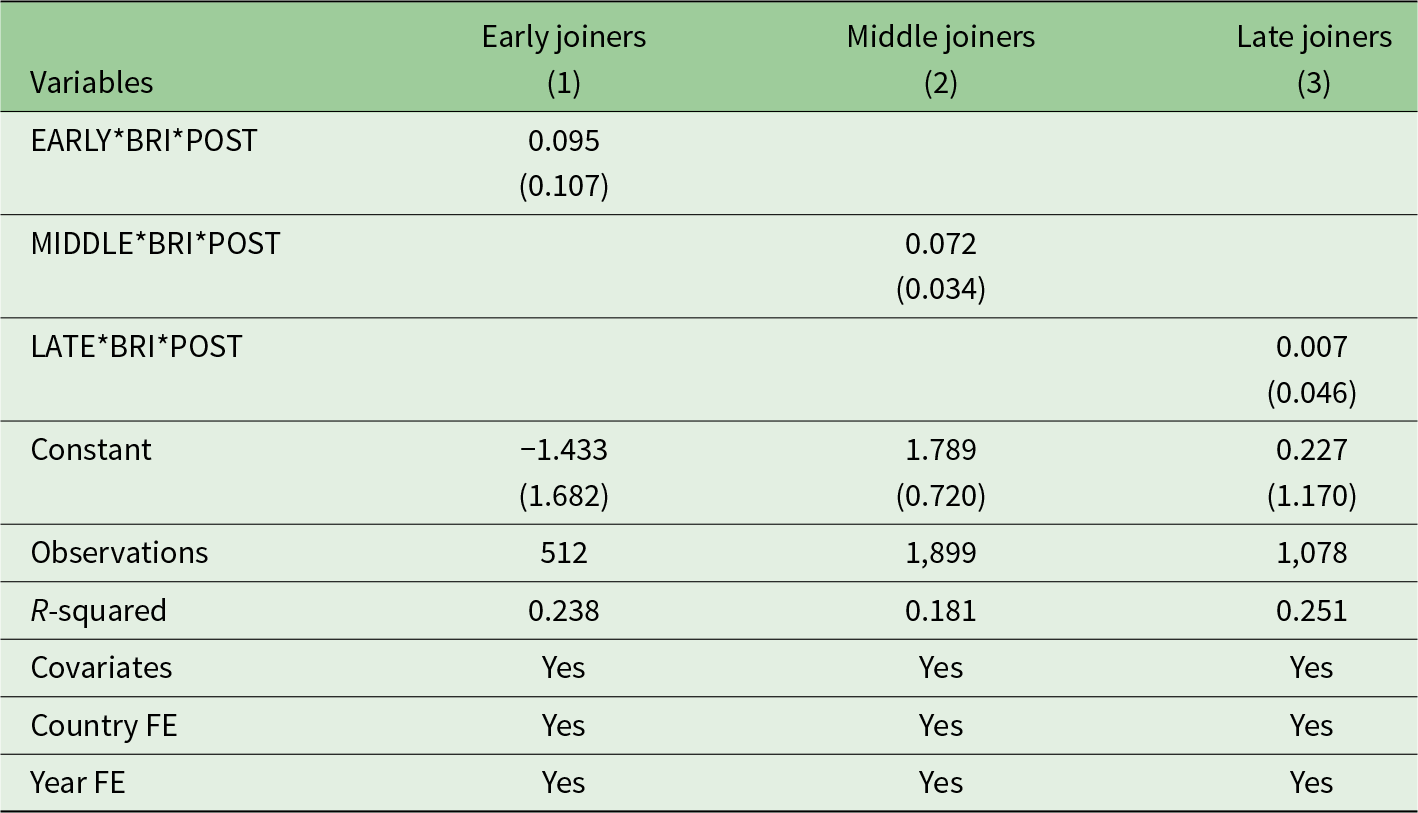
Task: Select the 0.251 R-squared value
Action: [x=1312, y=611]
